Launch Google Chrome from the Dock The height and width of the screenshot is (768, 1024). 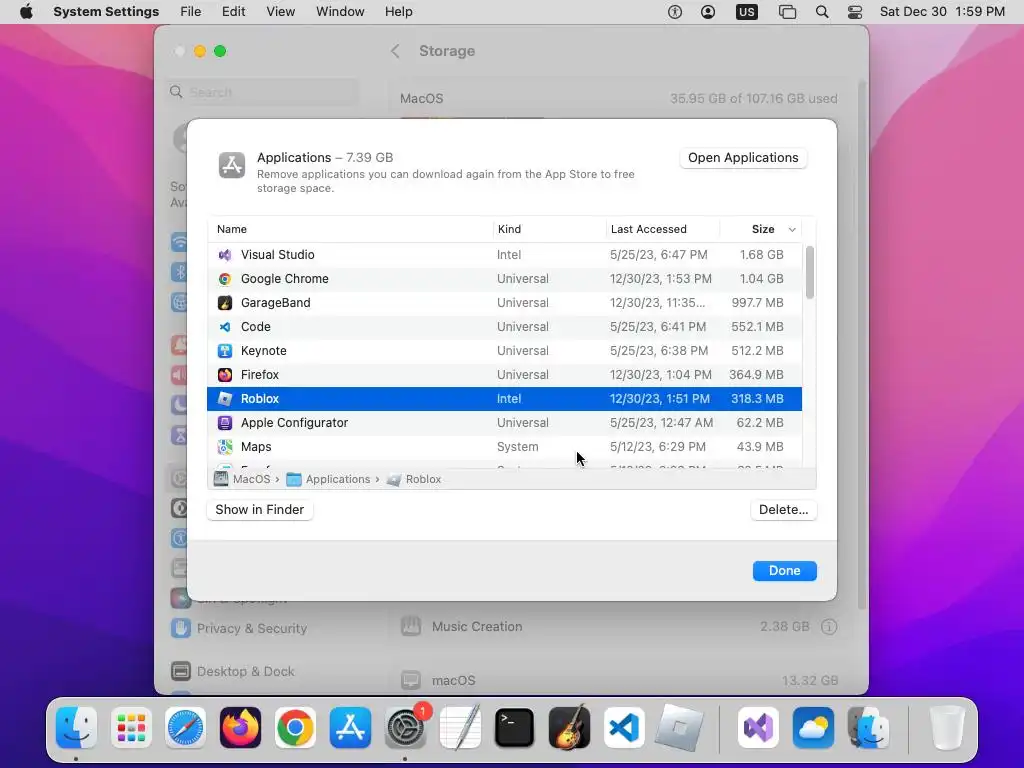pos(295,727)
